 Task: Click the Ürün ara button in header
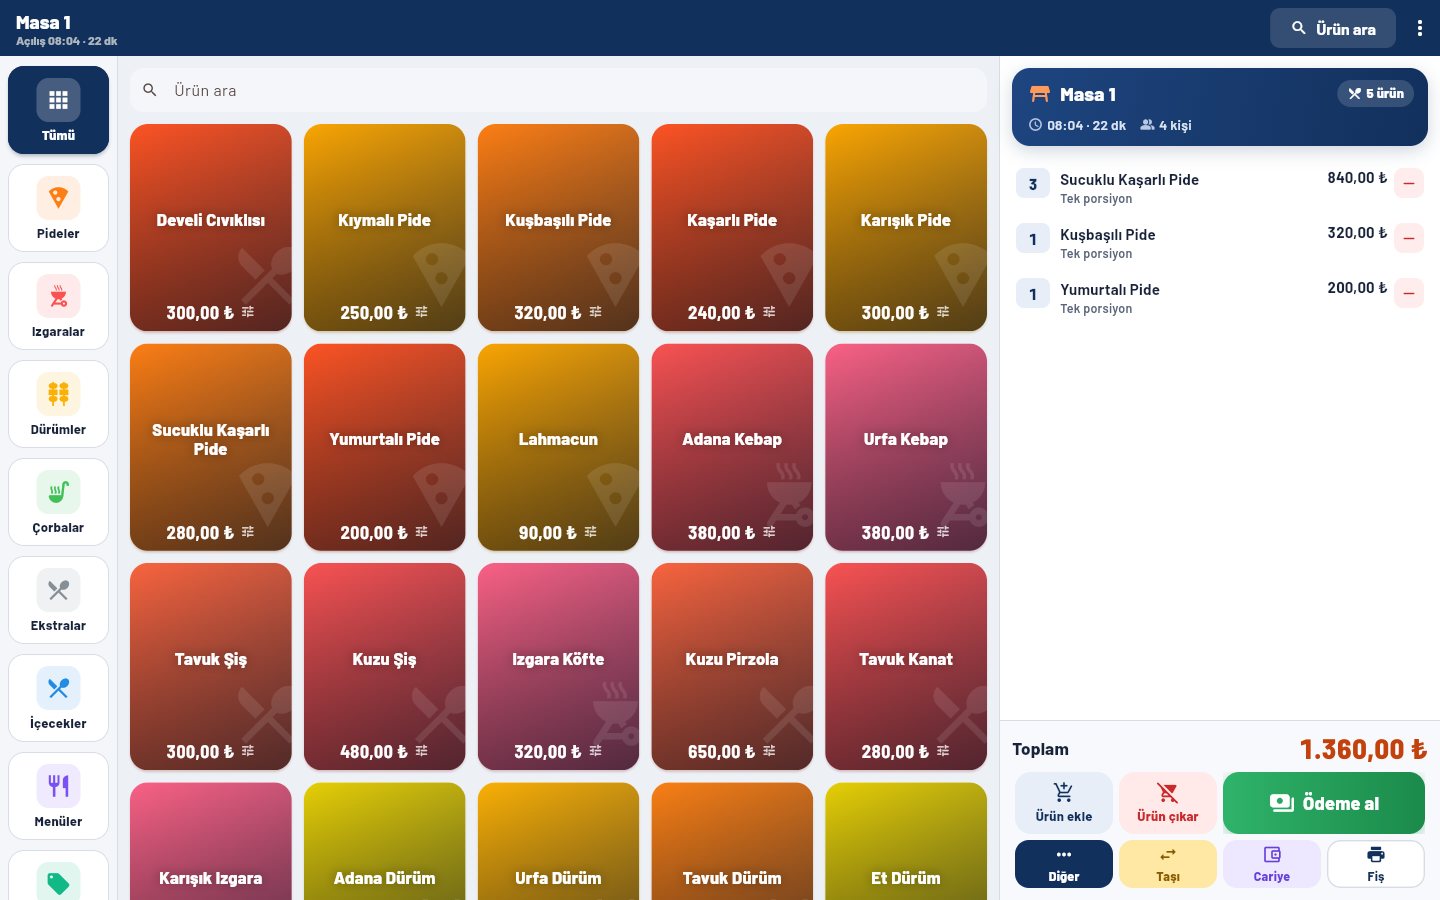pos(1333,28)
